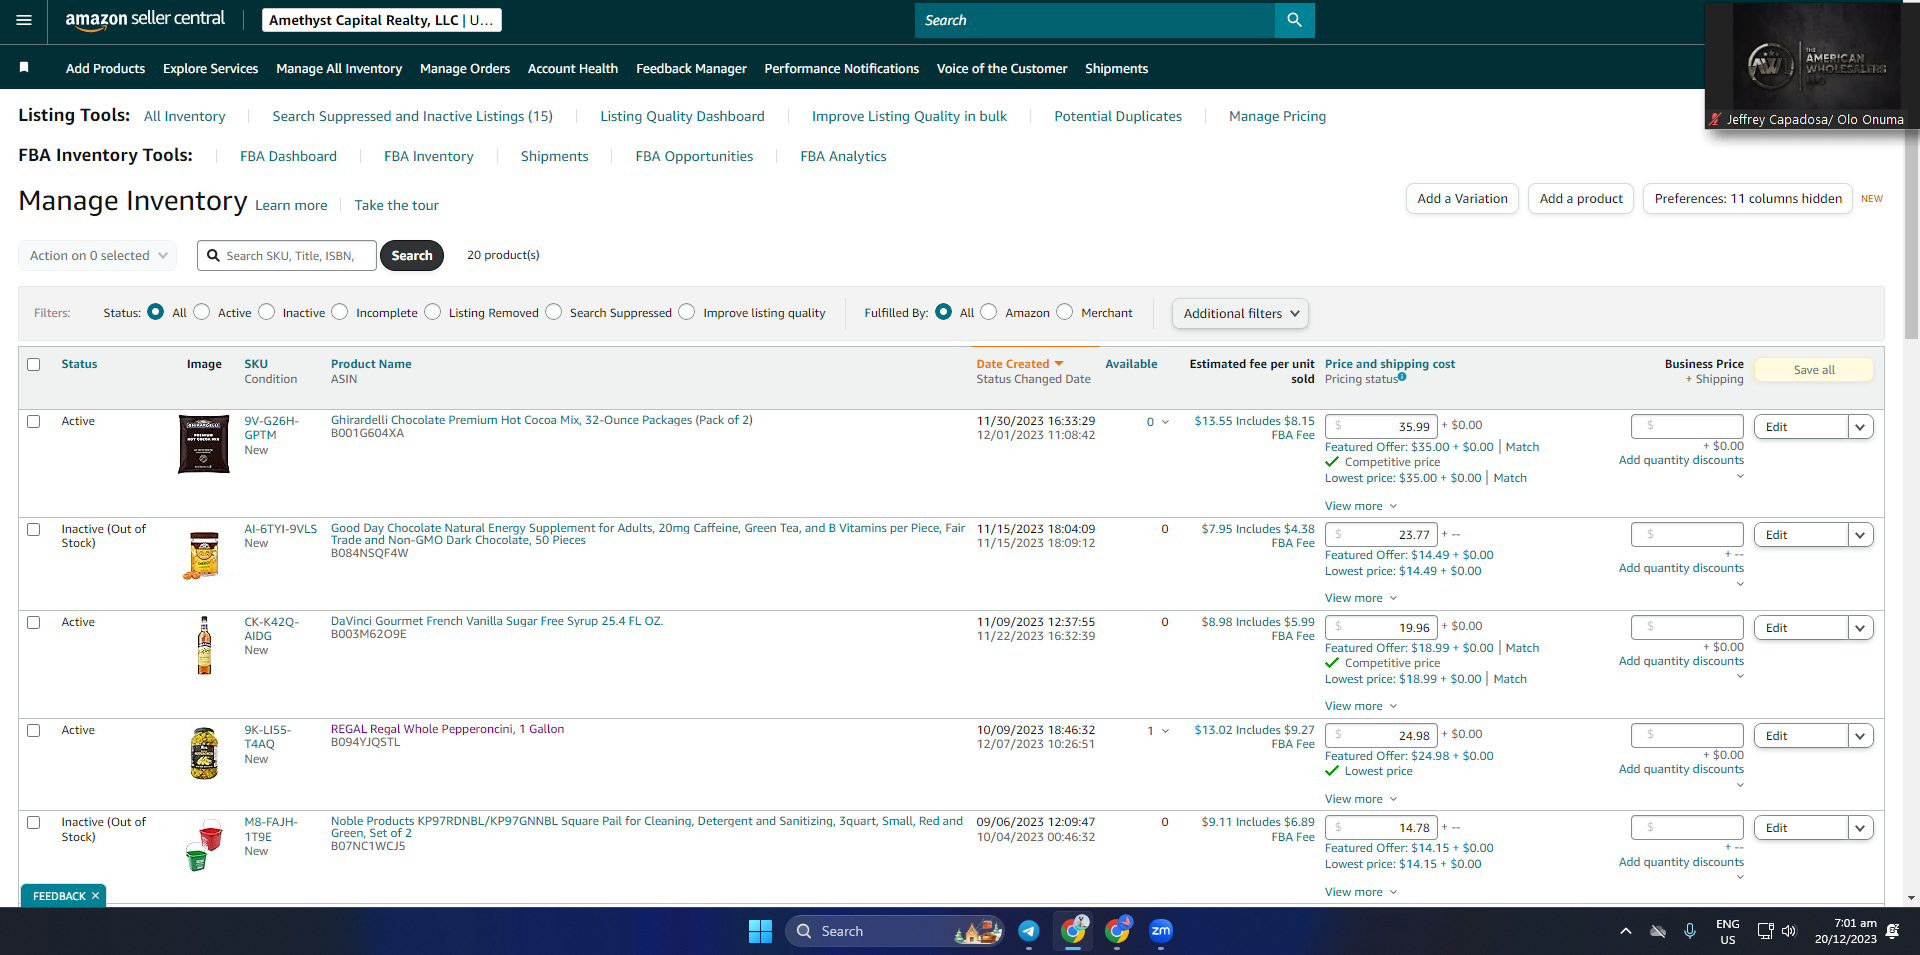Viewport: 1920px width, 955px height.
Task: Open Zoom from the taskbar
Action: coord(1160,931)
